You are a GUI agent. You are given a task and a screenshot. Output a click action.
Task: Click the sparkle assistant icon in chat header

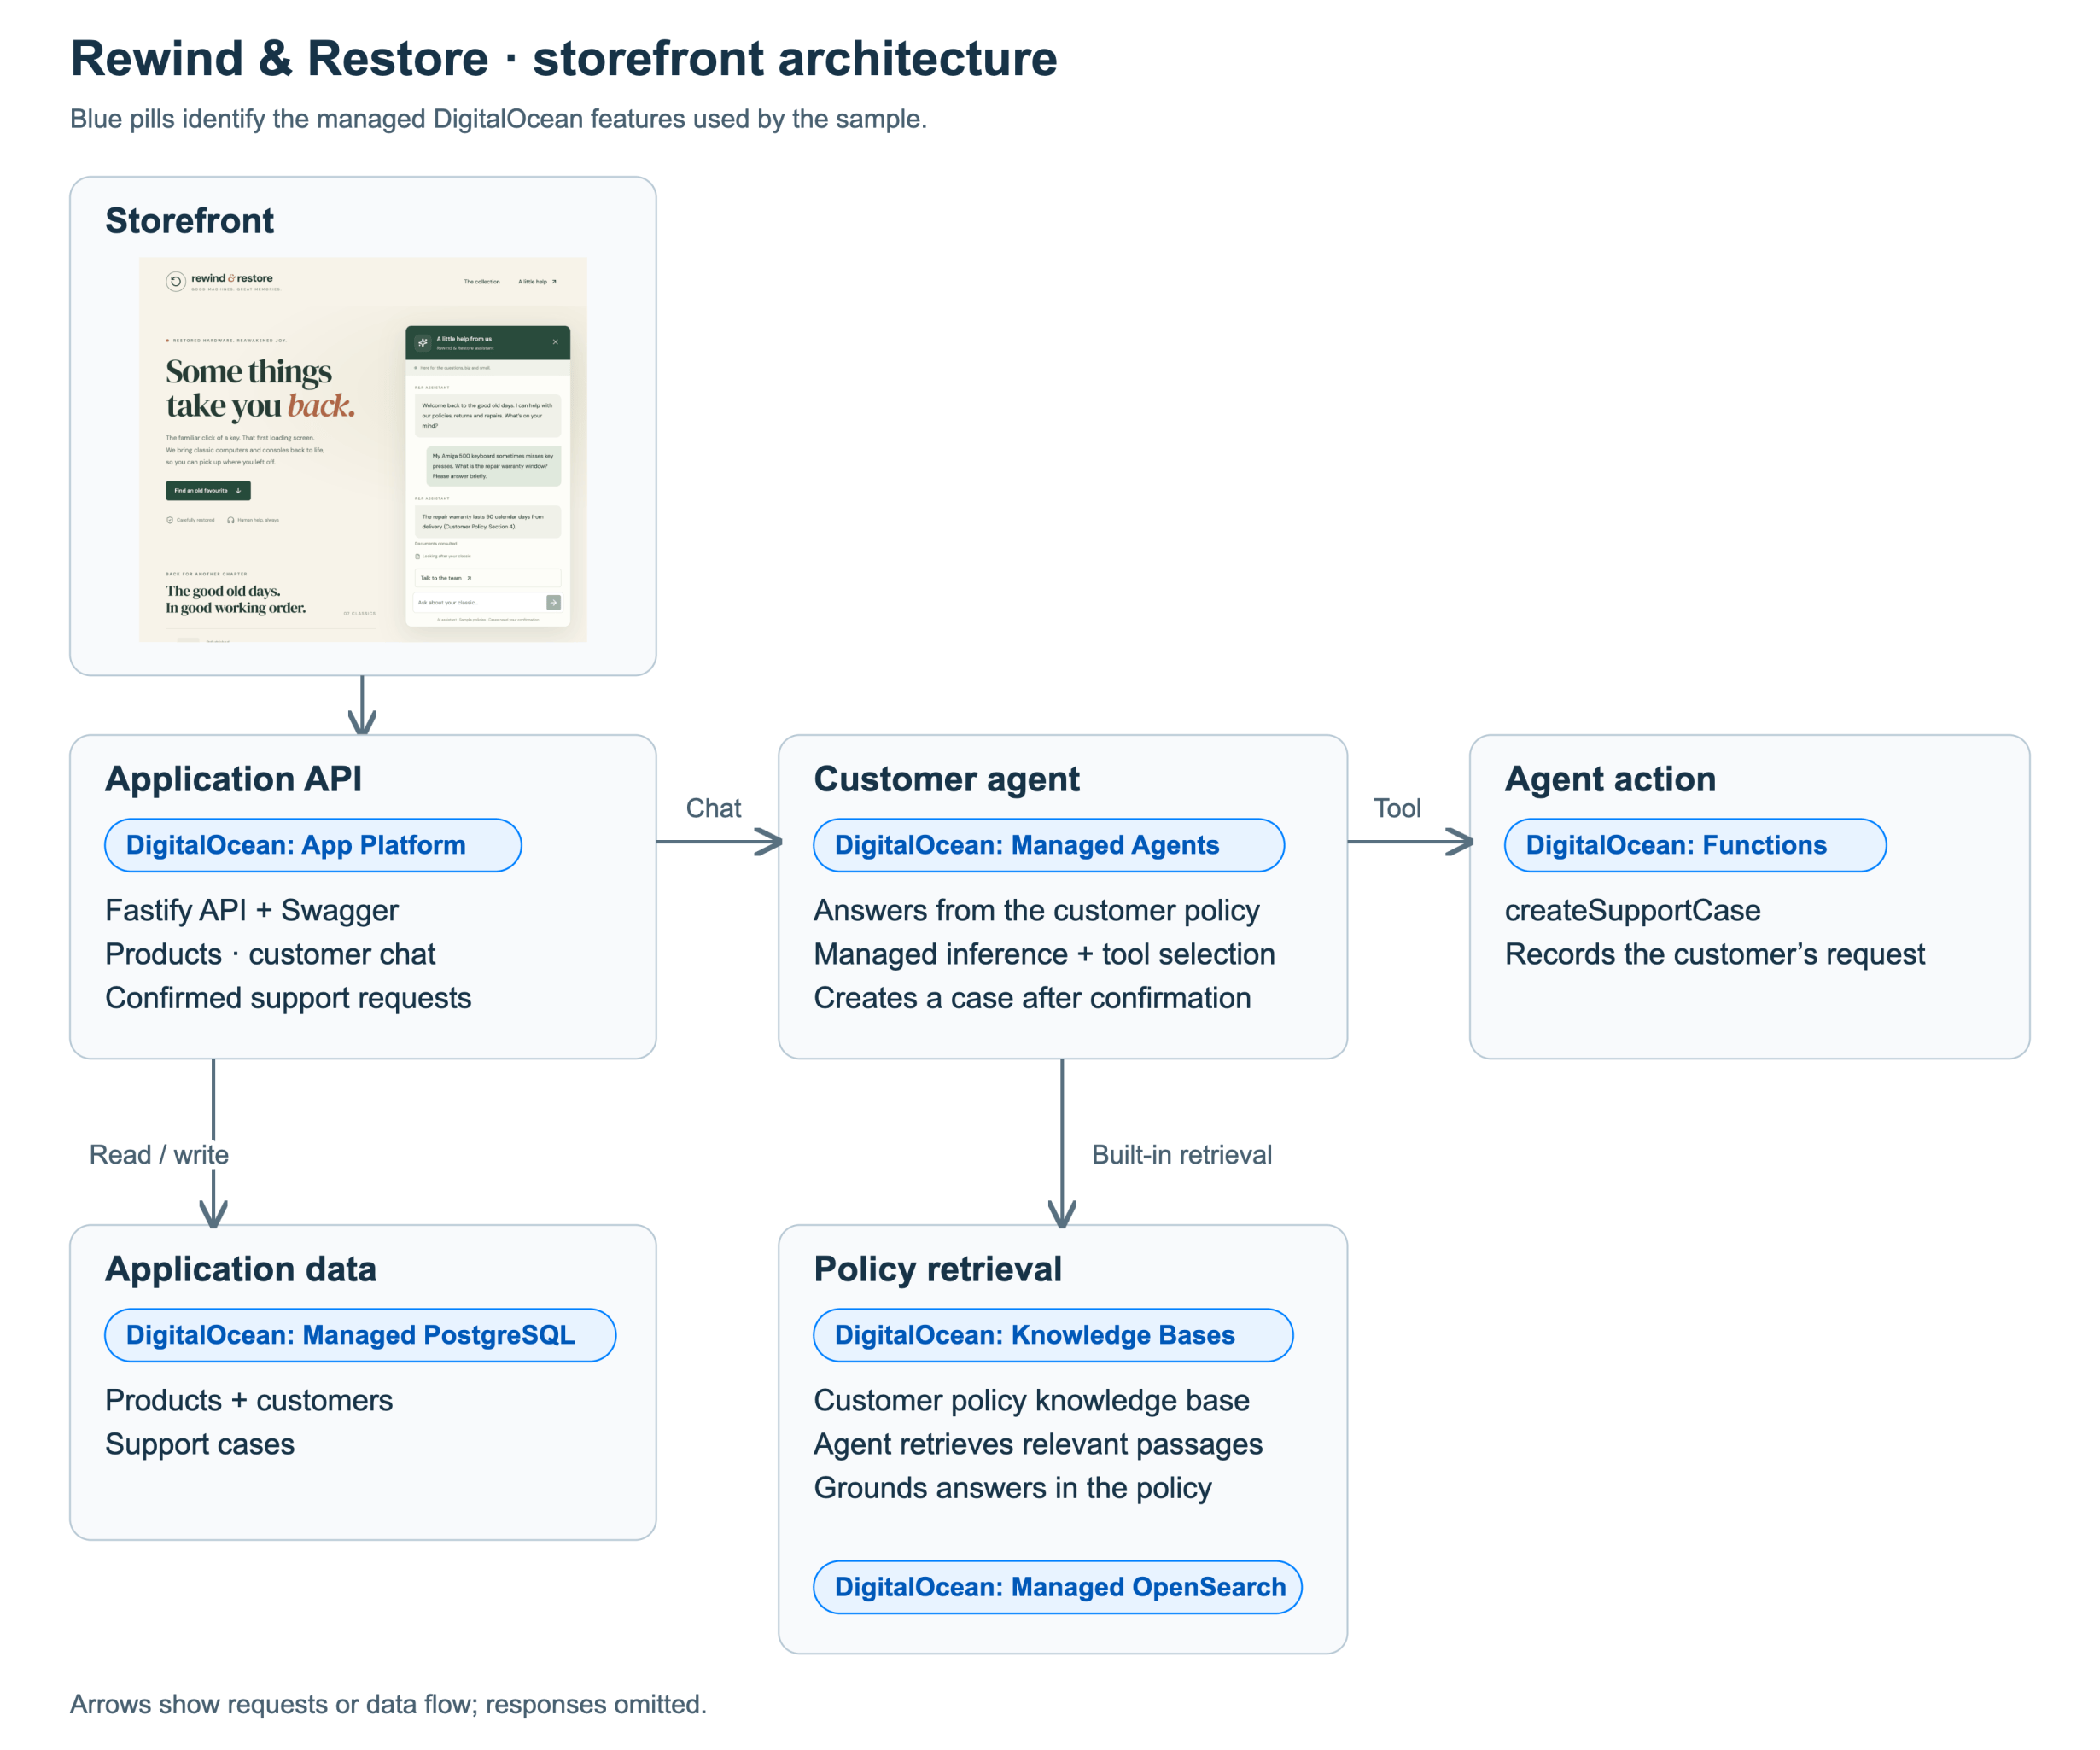(423, 343)
